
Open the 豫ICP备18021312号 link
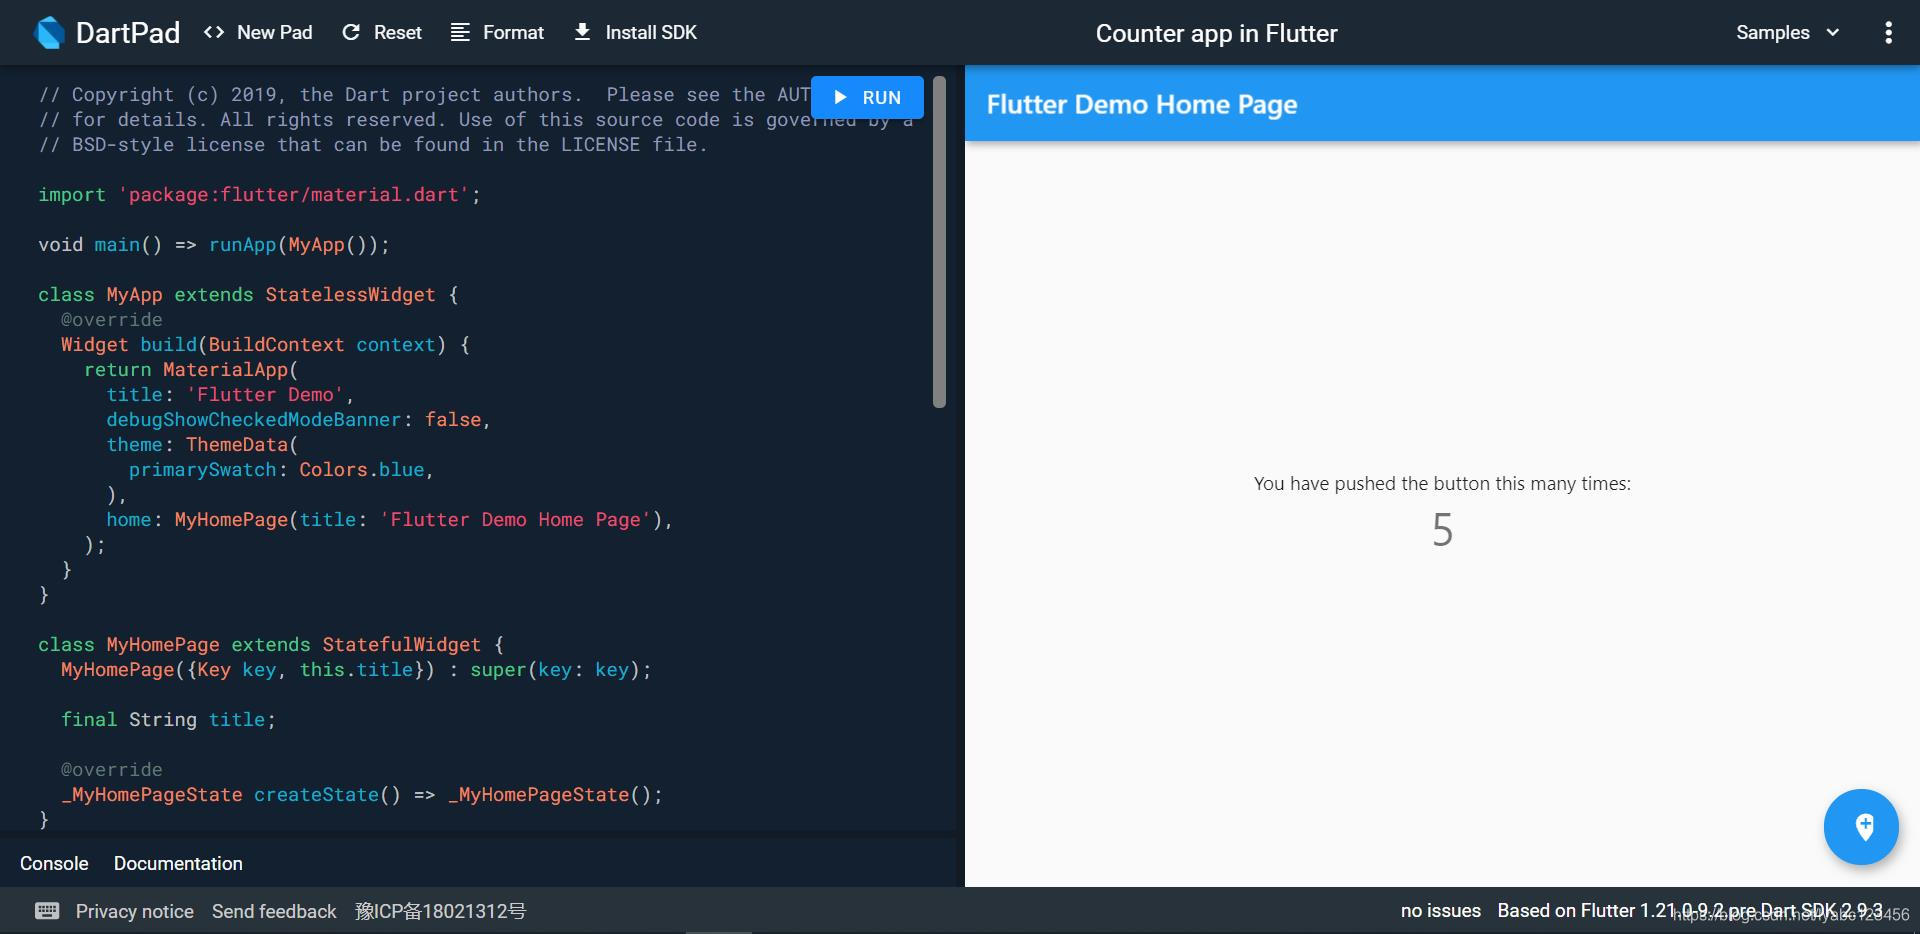(440, 911)
